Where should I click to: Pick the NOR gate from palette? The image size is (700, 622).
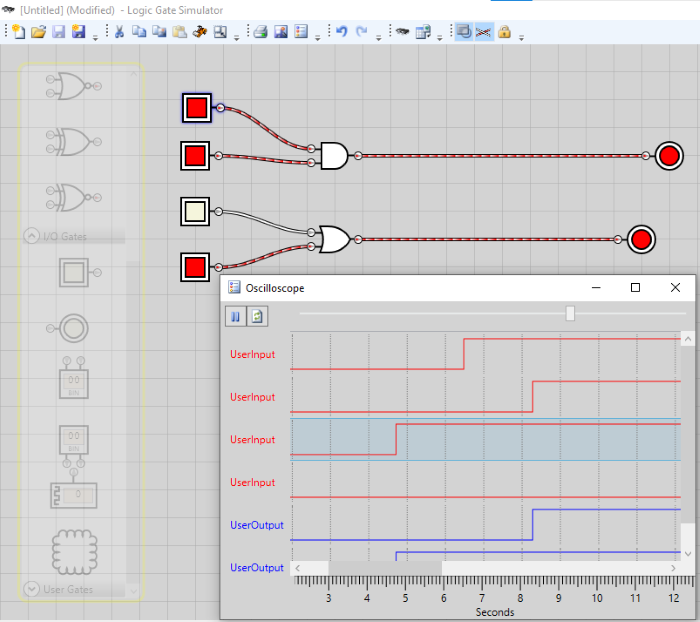click(74, 86)
